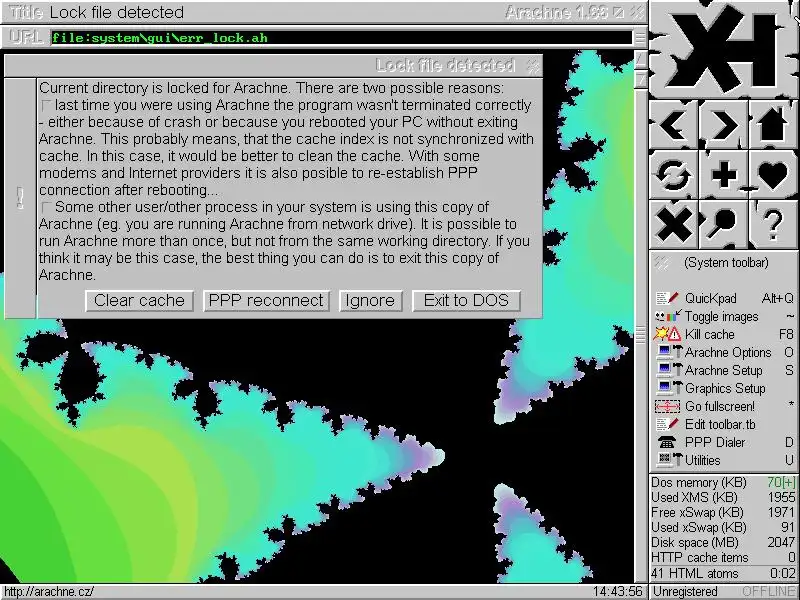800x600 pixels.
Task: Launch PPP Dialer telephone entry
Action: coord(724,442)
